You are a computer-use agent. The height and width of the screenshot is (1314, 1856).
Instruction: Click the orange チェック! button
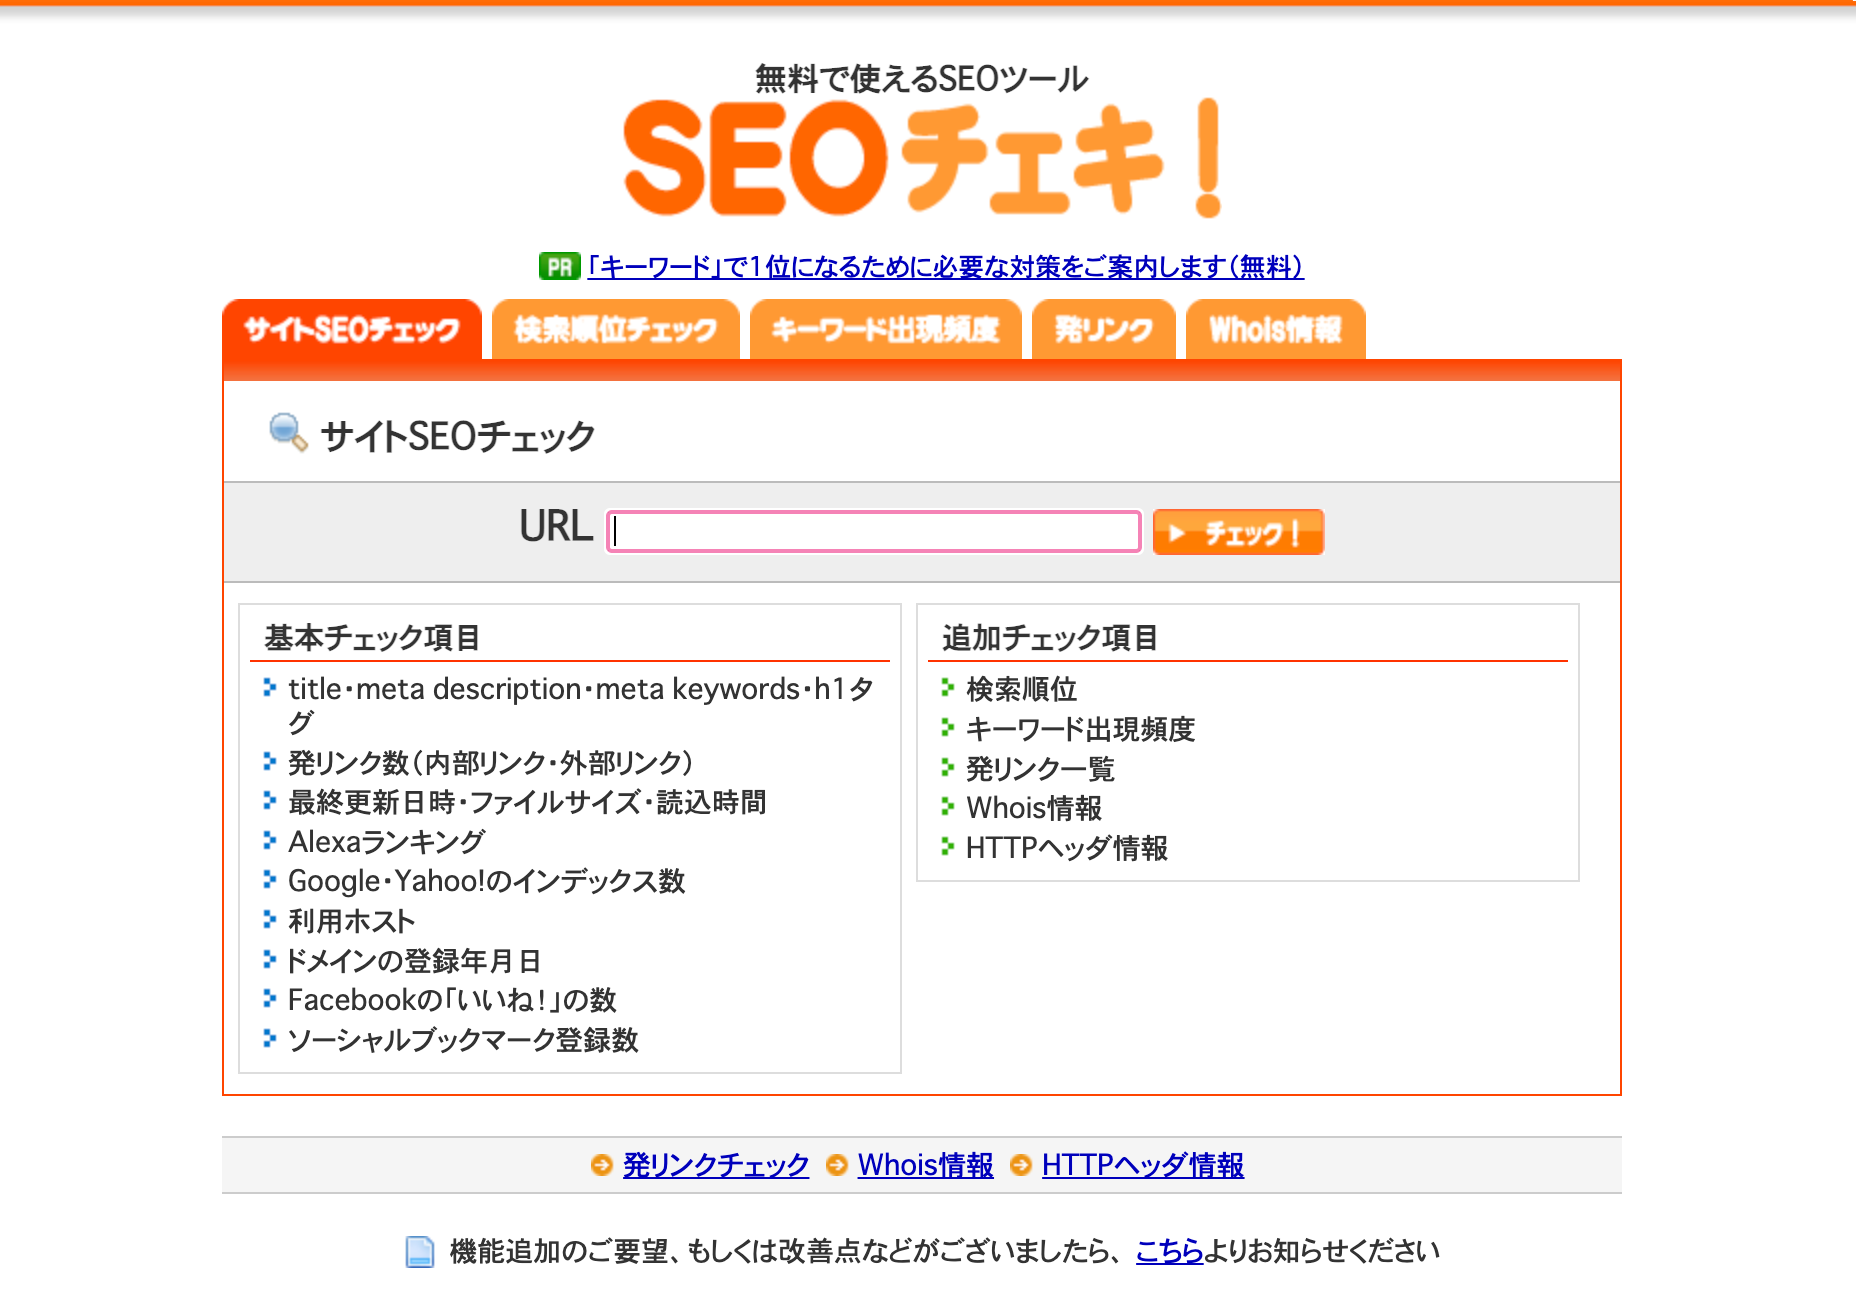[x=1238, y=532]
